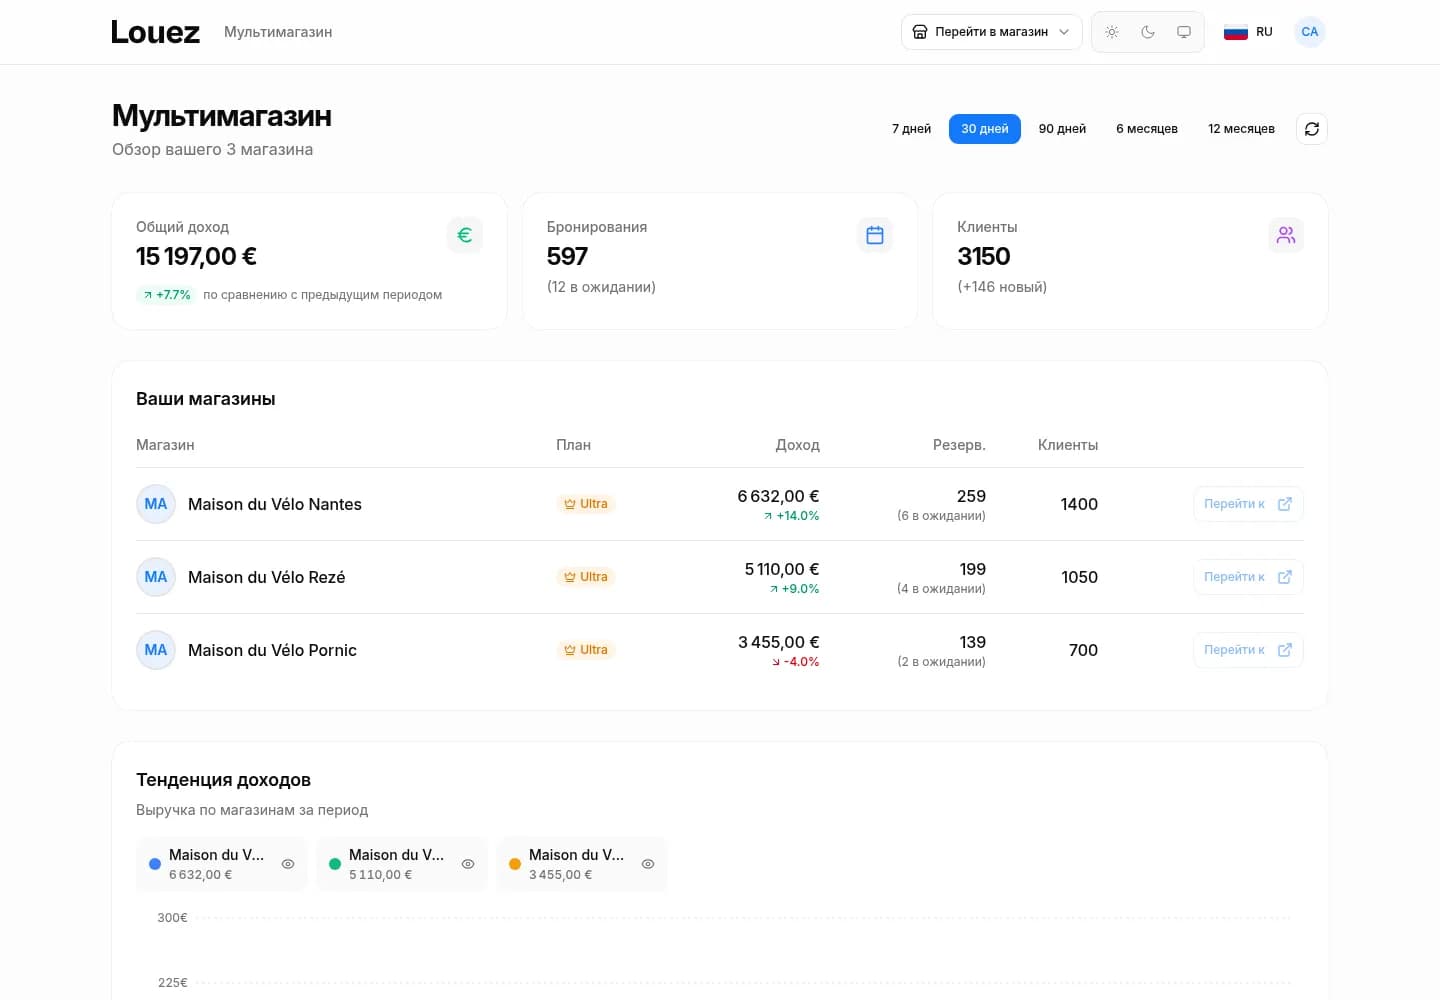Click the Louez logo
1440x1000 pixels.
click(x=155, y=32)
